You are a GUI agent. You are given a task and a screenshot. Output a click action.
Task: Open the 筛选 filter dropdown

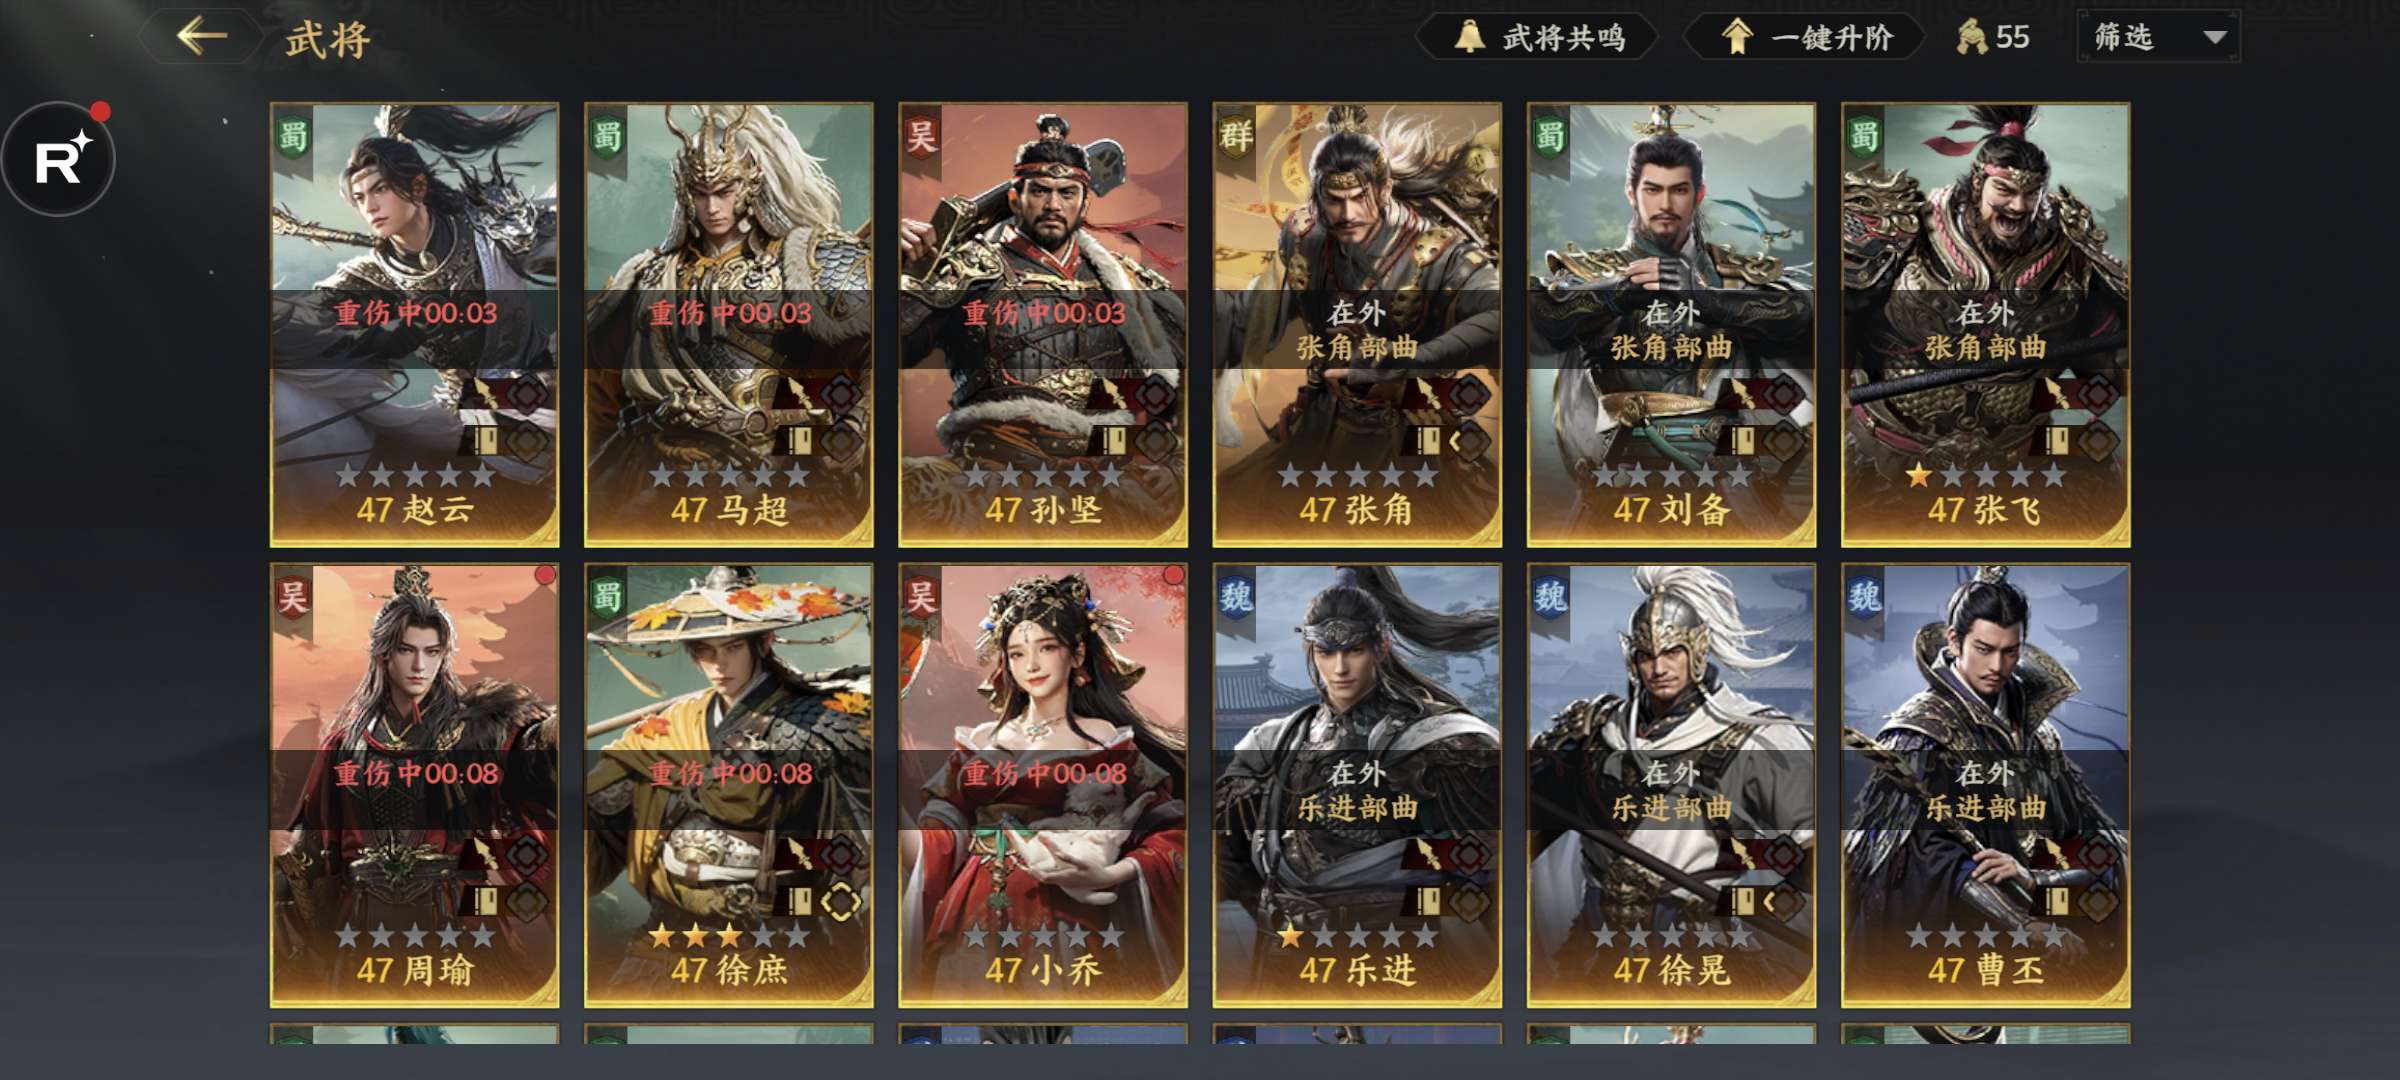coord(2158,37)
